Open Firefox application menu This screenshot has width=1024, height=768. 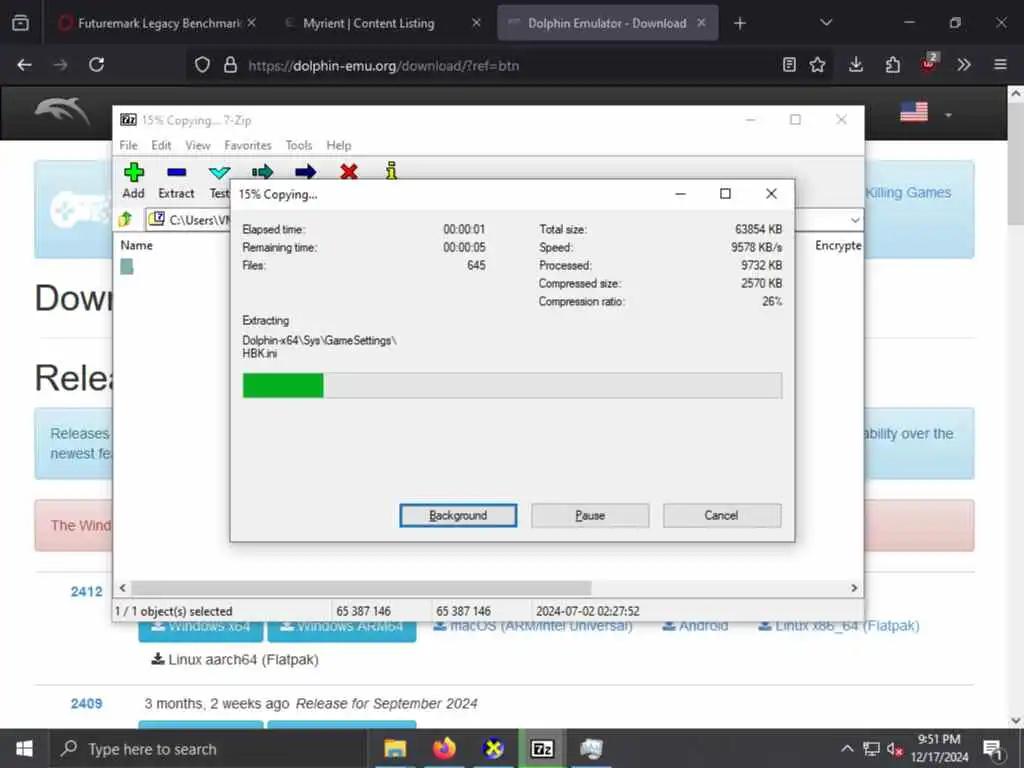[x=1000, y=65]
